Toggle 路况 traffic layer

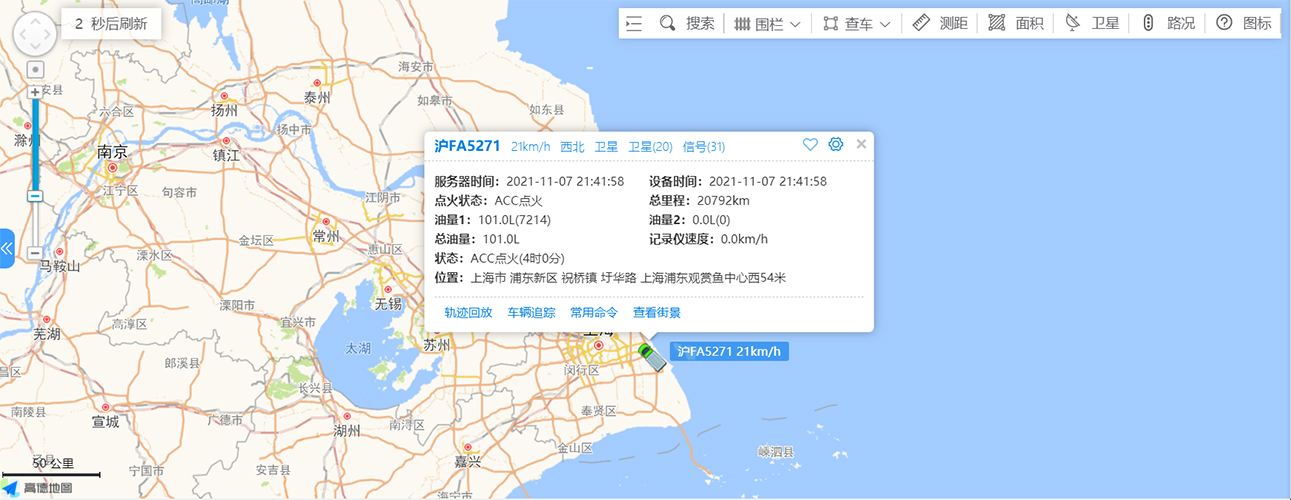(x=1167, y=23)
